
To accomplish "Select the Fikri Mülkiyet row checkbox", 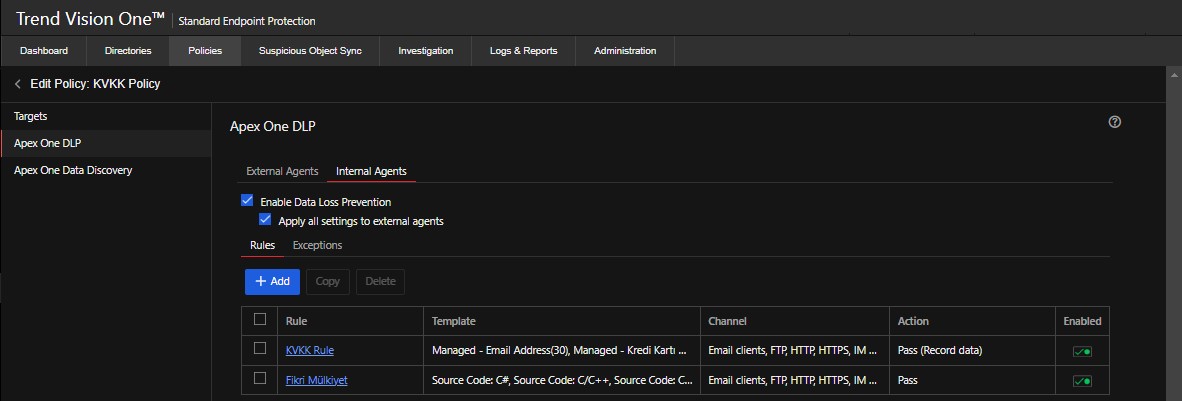I will 260,379.
